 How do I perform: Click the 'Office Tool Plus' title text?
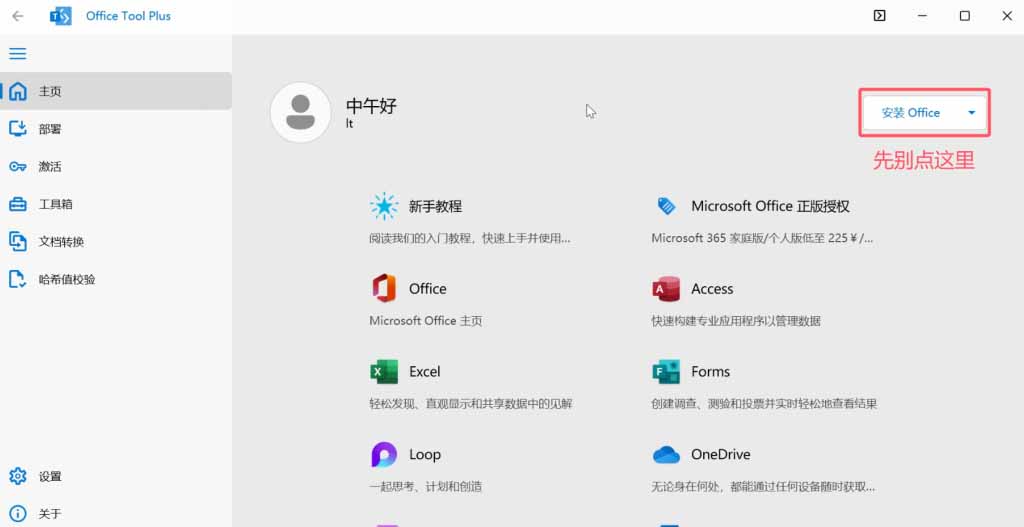coord(128,16)
